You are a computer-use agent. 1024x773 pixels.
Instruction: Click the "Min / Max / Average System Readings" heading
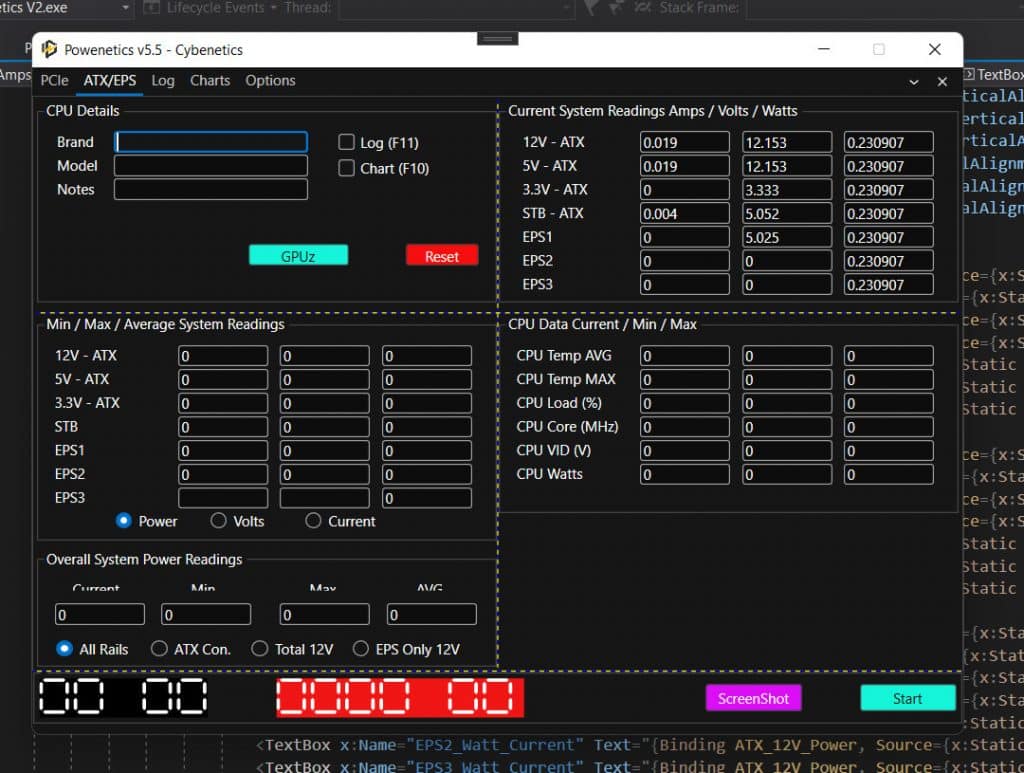[165, 324]
